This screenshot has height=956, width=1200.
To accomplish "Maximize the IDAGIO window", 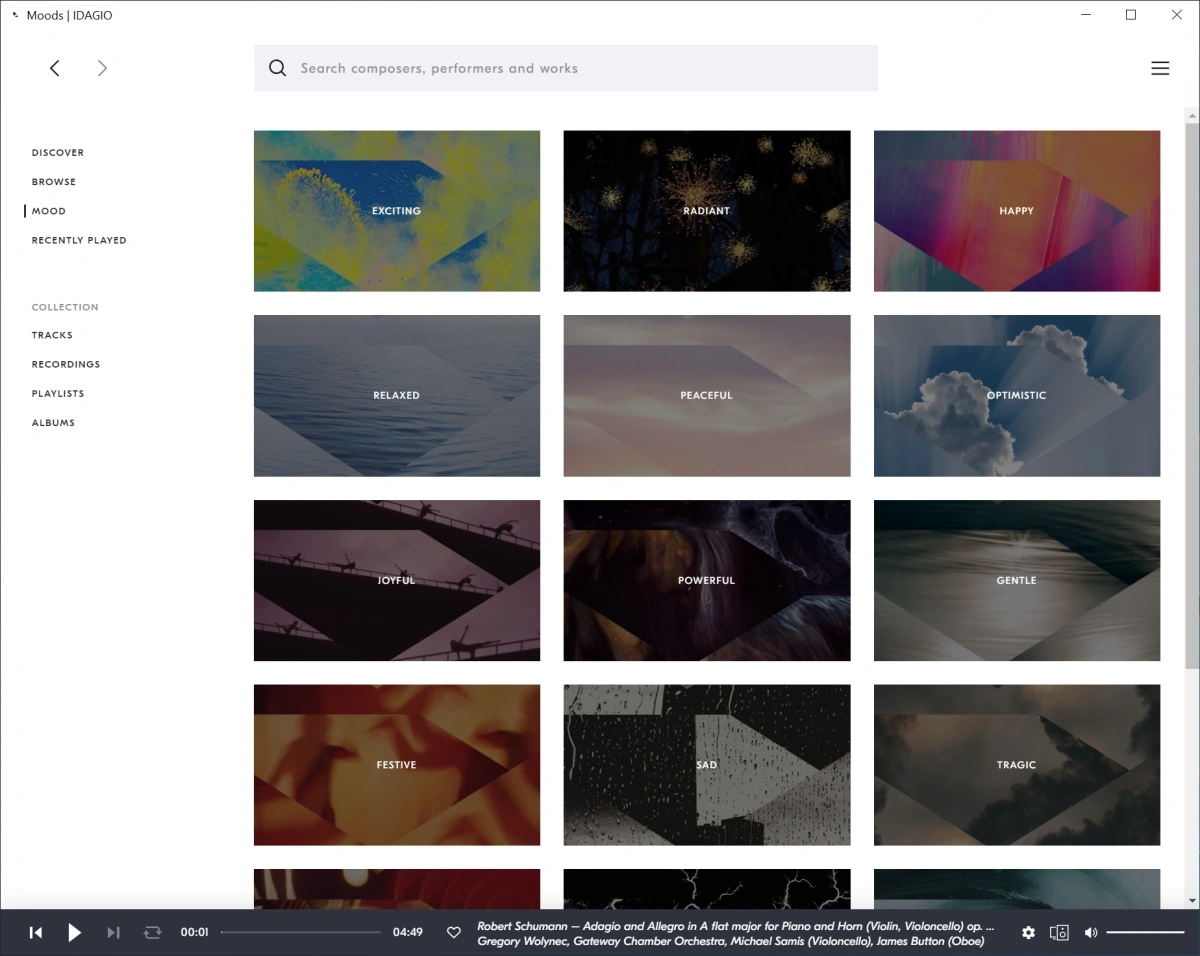I will [x=1131, y=15].
